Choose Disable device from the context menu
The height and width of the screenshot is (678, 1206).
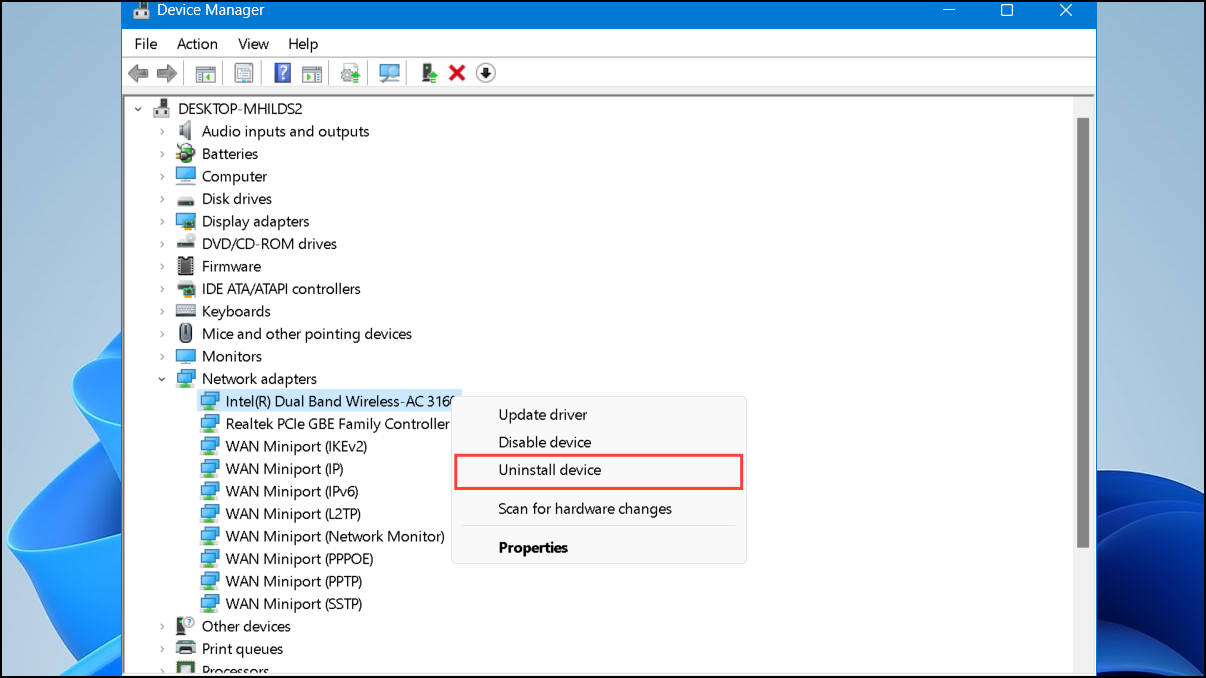599,442
